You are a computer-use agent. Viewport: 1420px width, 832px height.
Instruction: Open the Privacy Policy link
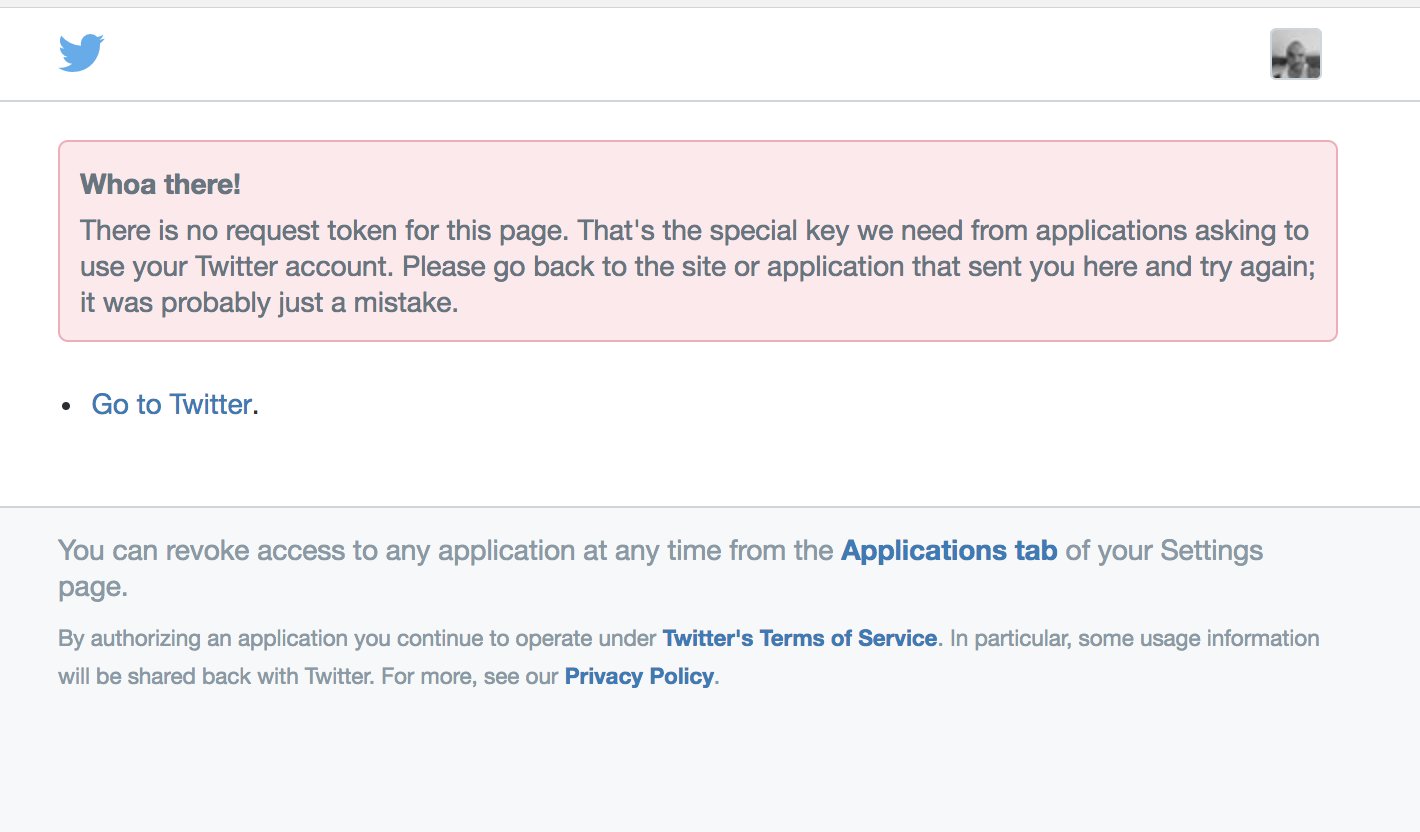point(639,676)
